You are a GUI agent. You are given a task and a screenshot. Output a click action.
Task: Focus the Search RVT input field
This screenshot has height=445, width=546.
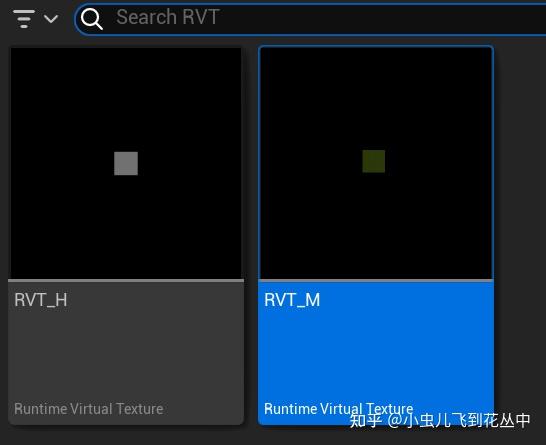(x=310, y=18)
